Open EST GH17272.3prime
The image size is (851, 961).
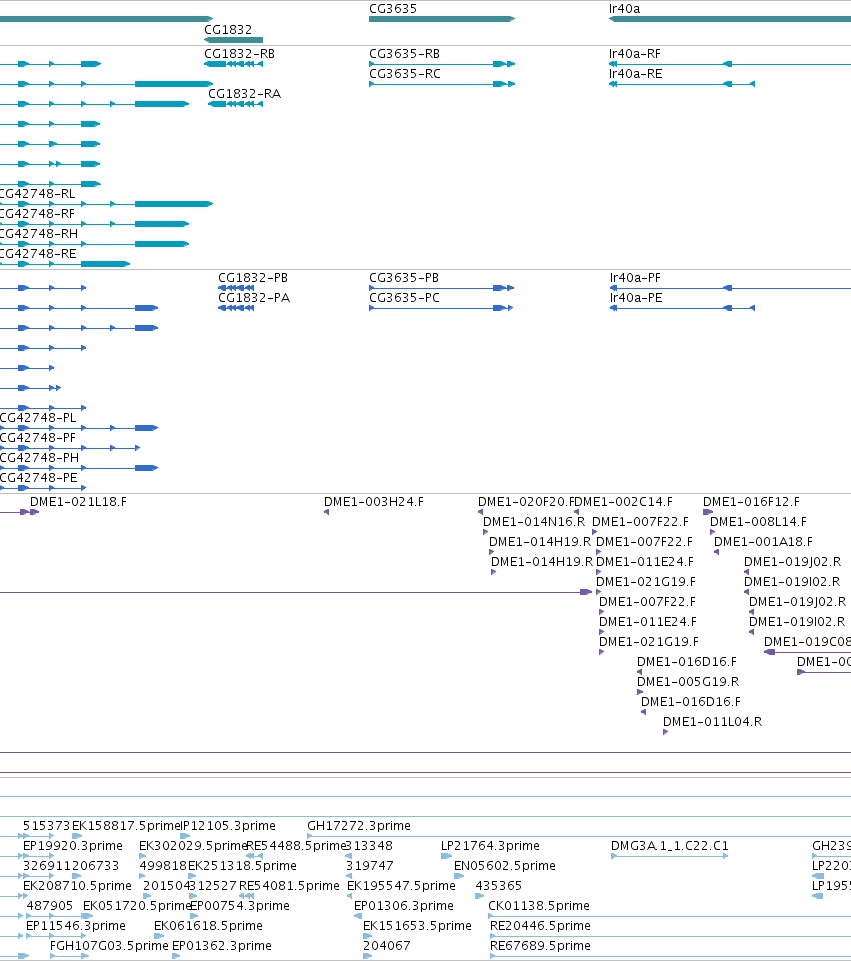[x=359, y=826]
